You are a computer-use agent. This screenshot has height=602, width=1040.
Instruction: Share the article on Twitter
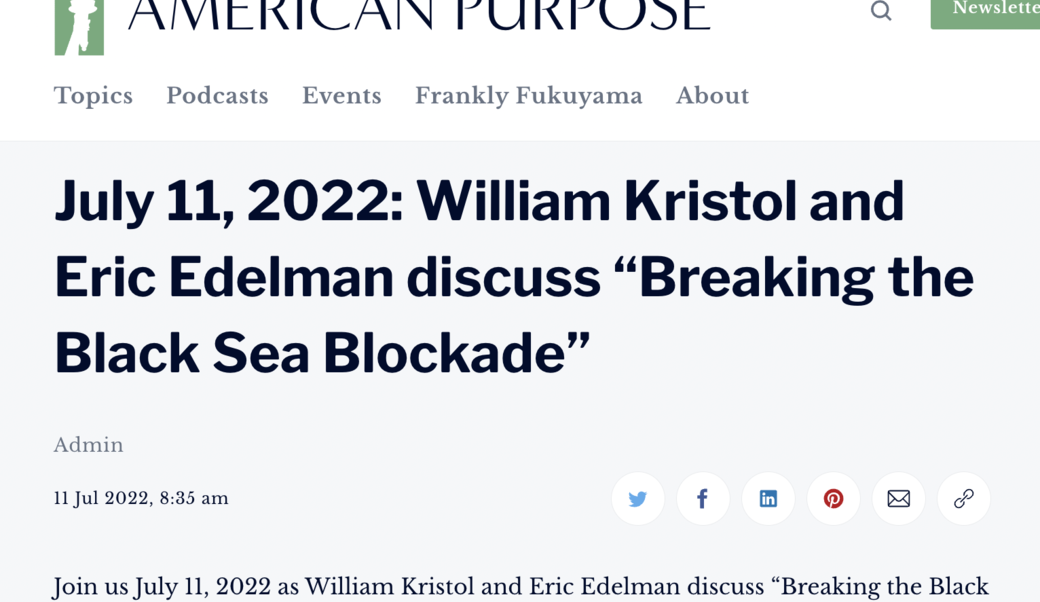[x=638, y=498]
